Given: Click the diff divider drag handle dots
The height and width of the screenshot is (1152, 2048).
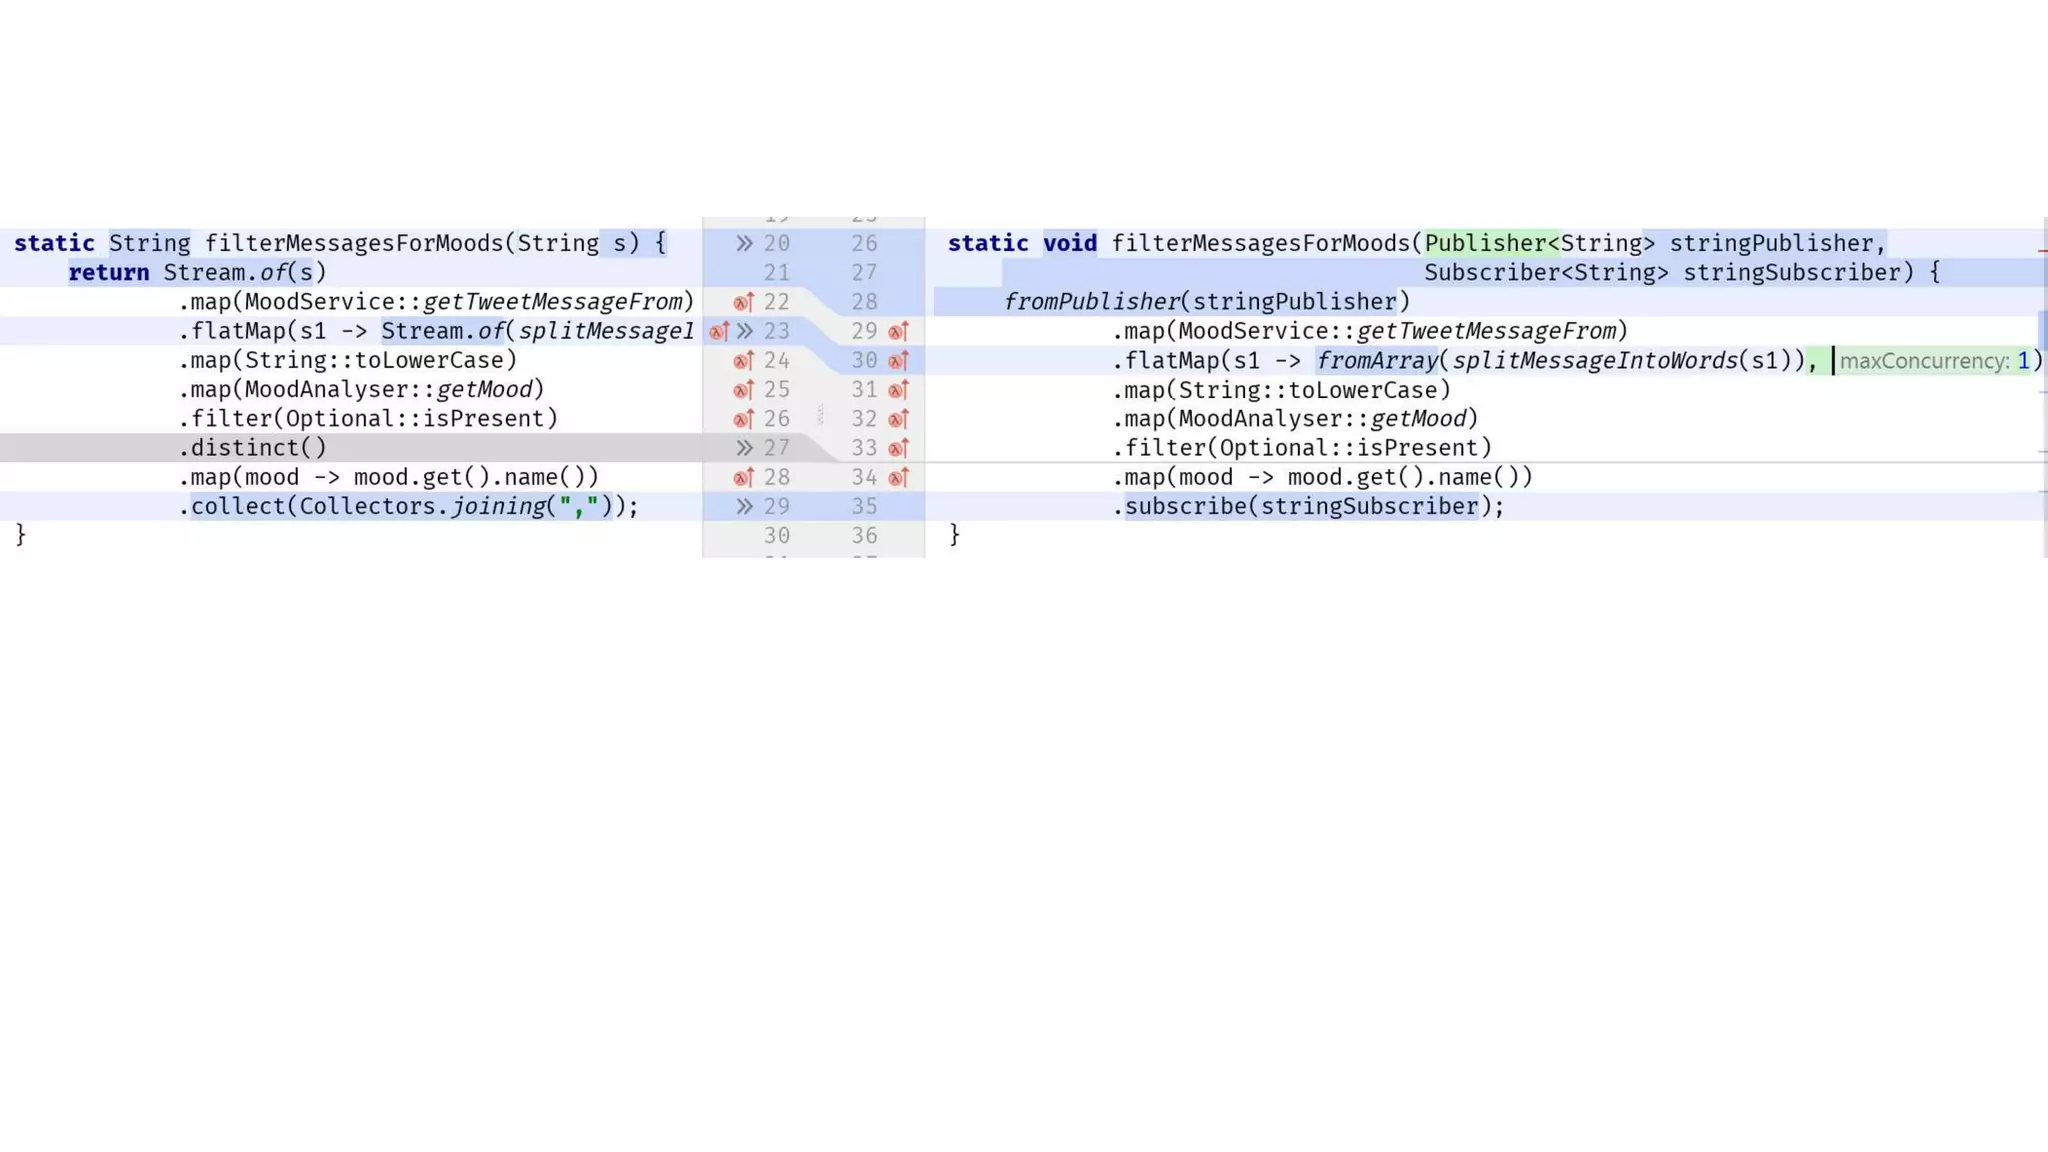Looking at the screenshot, I should point(820,414).
